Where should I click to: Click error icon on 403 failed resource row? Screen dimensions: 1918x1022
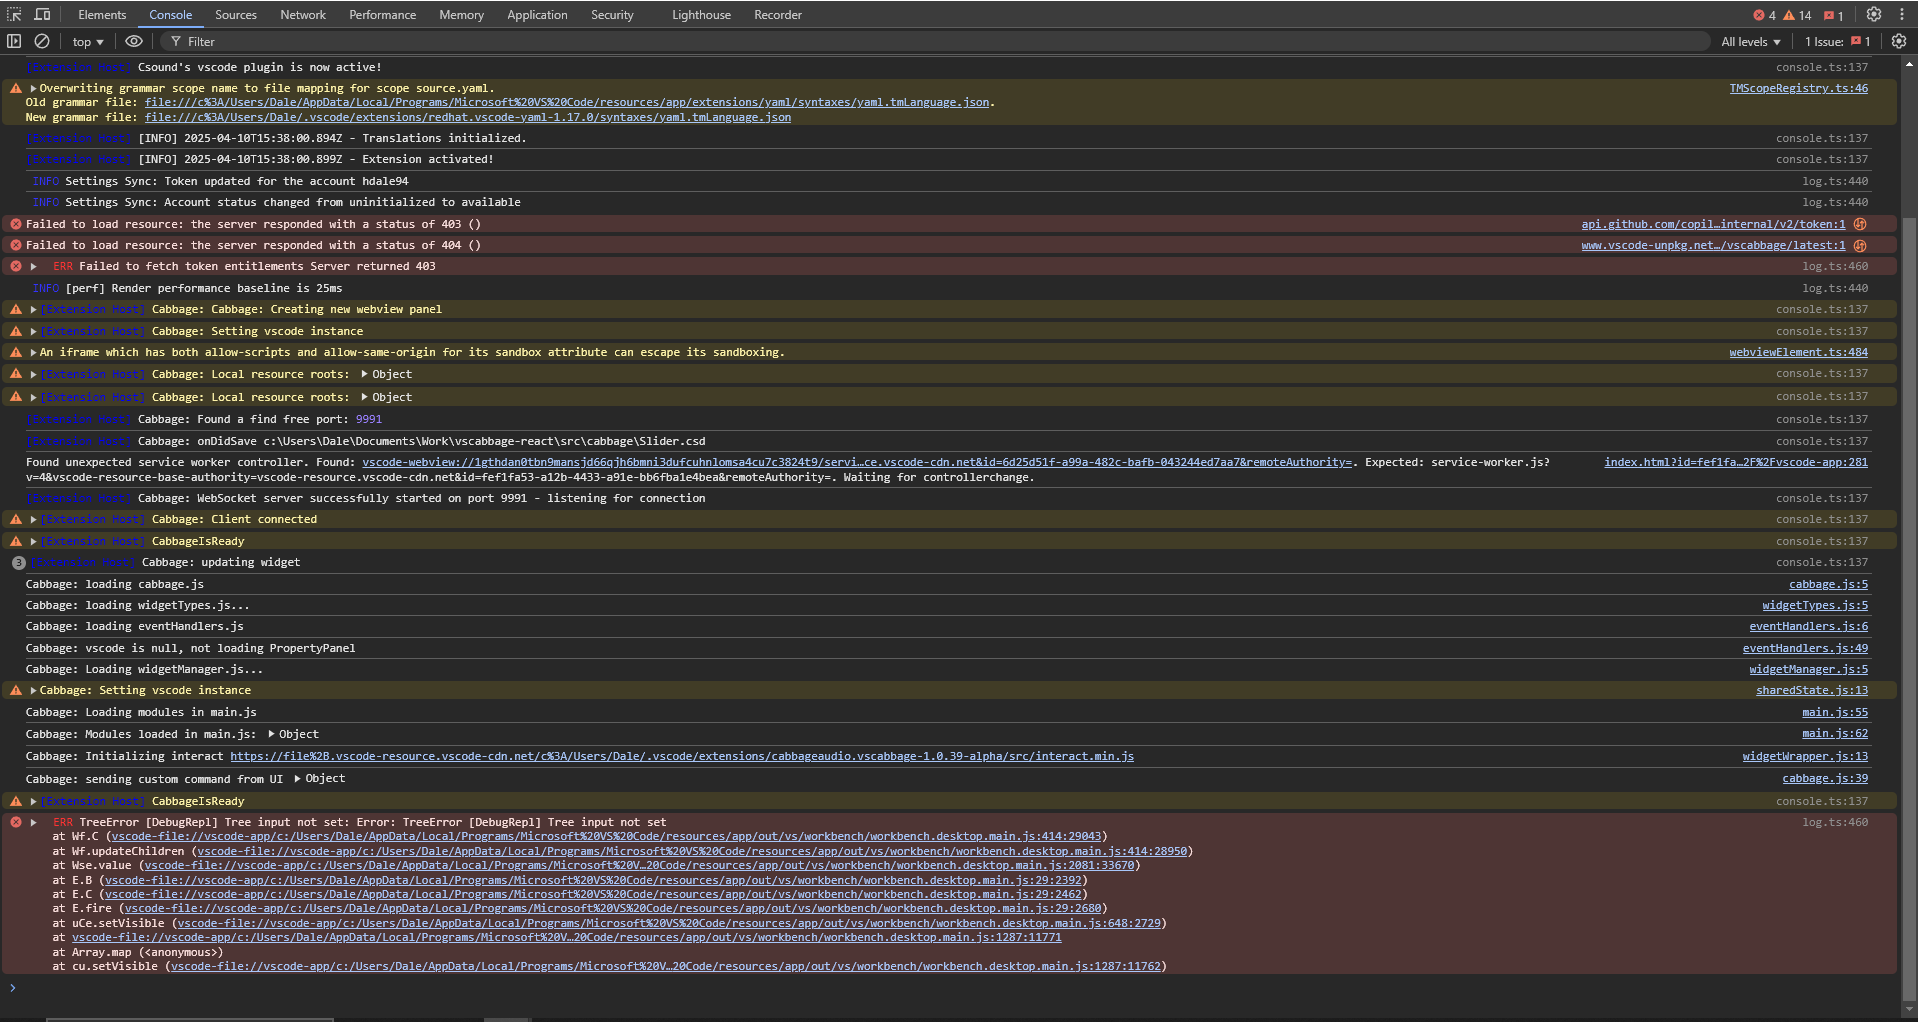click(x=16, y=224)
